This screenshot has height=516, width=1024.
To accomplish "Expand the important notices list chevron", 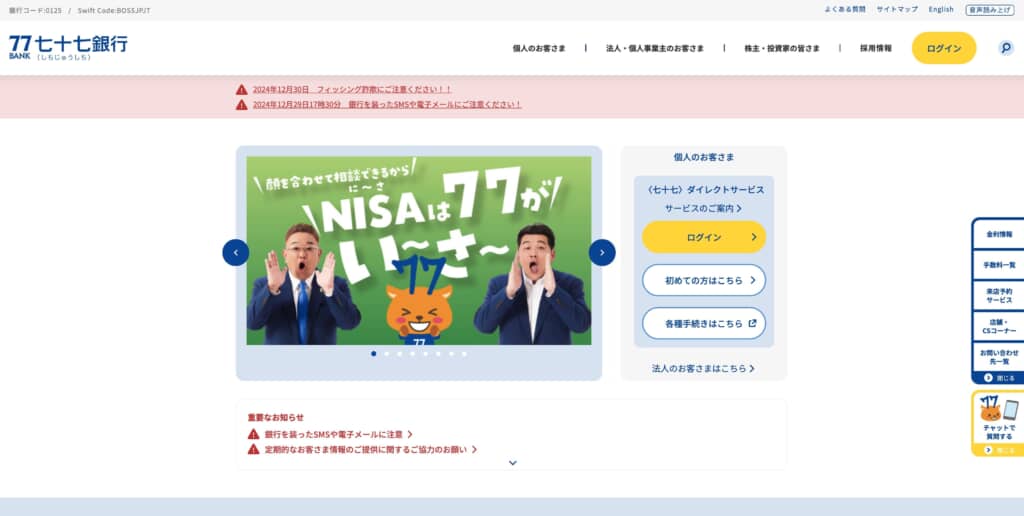I will (513, 462).
